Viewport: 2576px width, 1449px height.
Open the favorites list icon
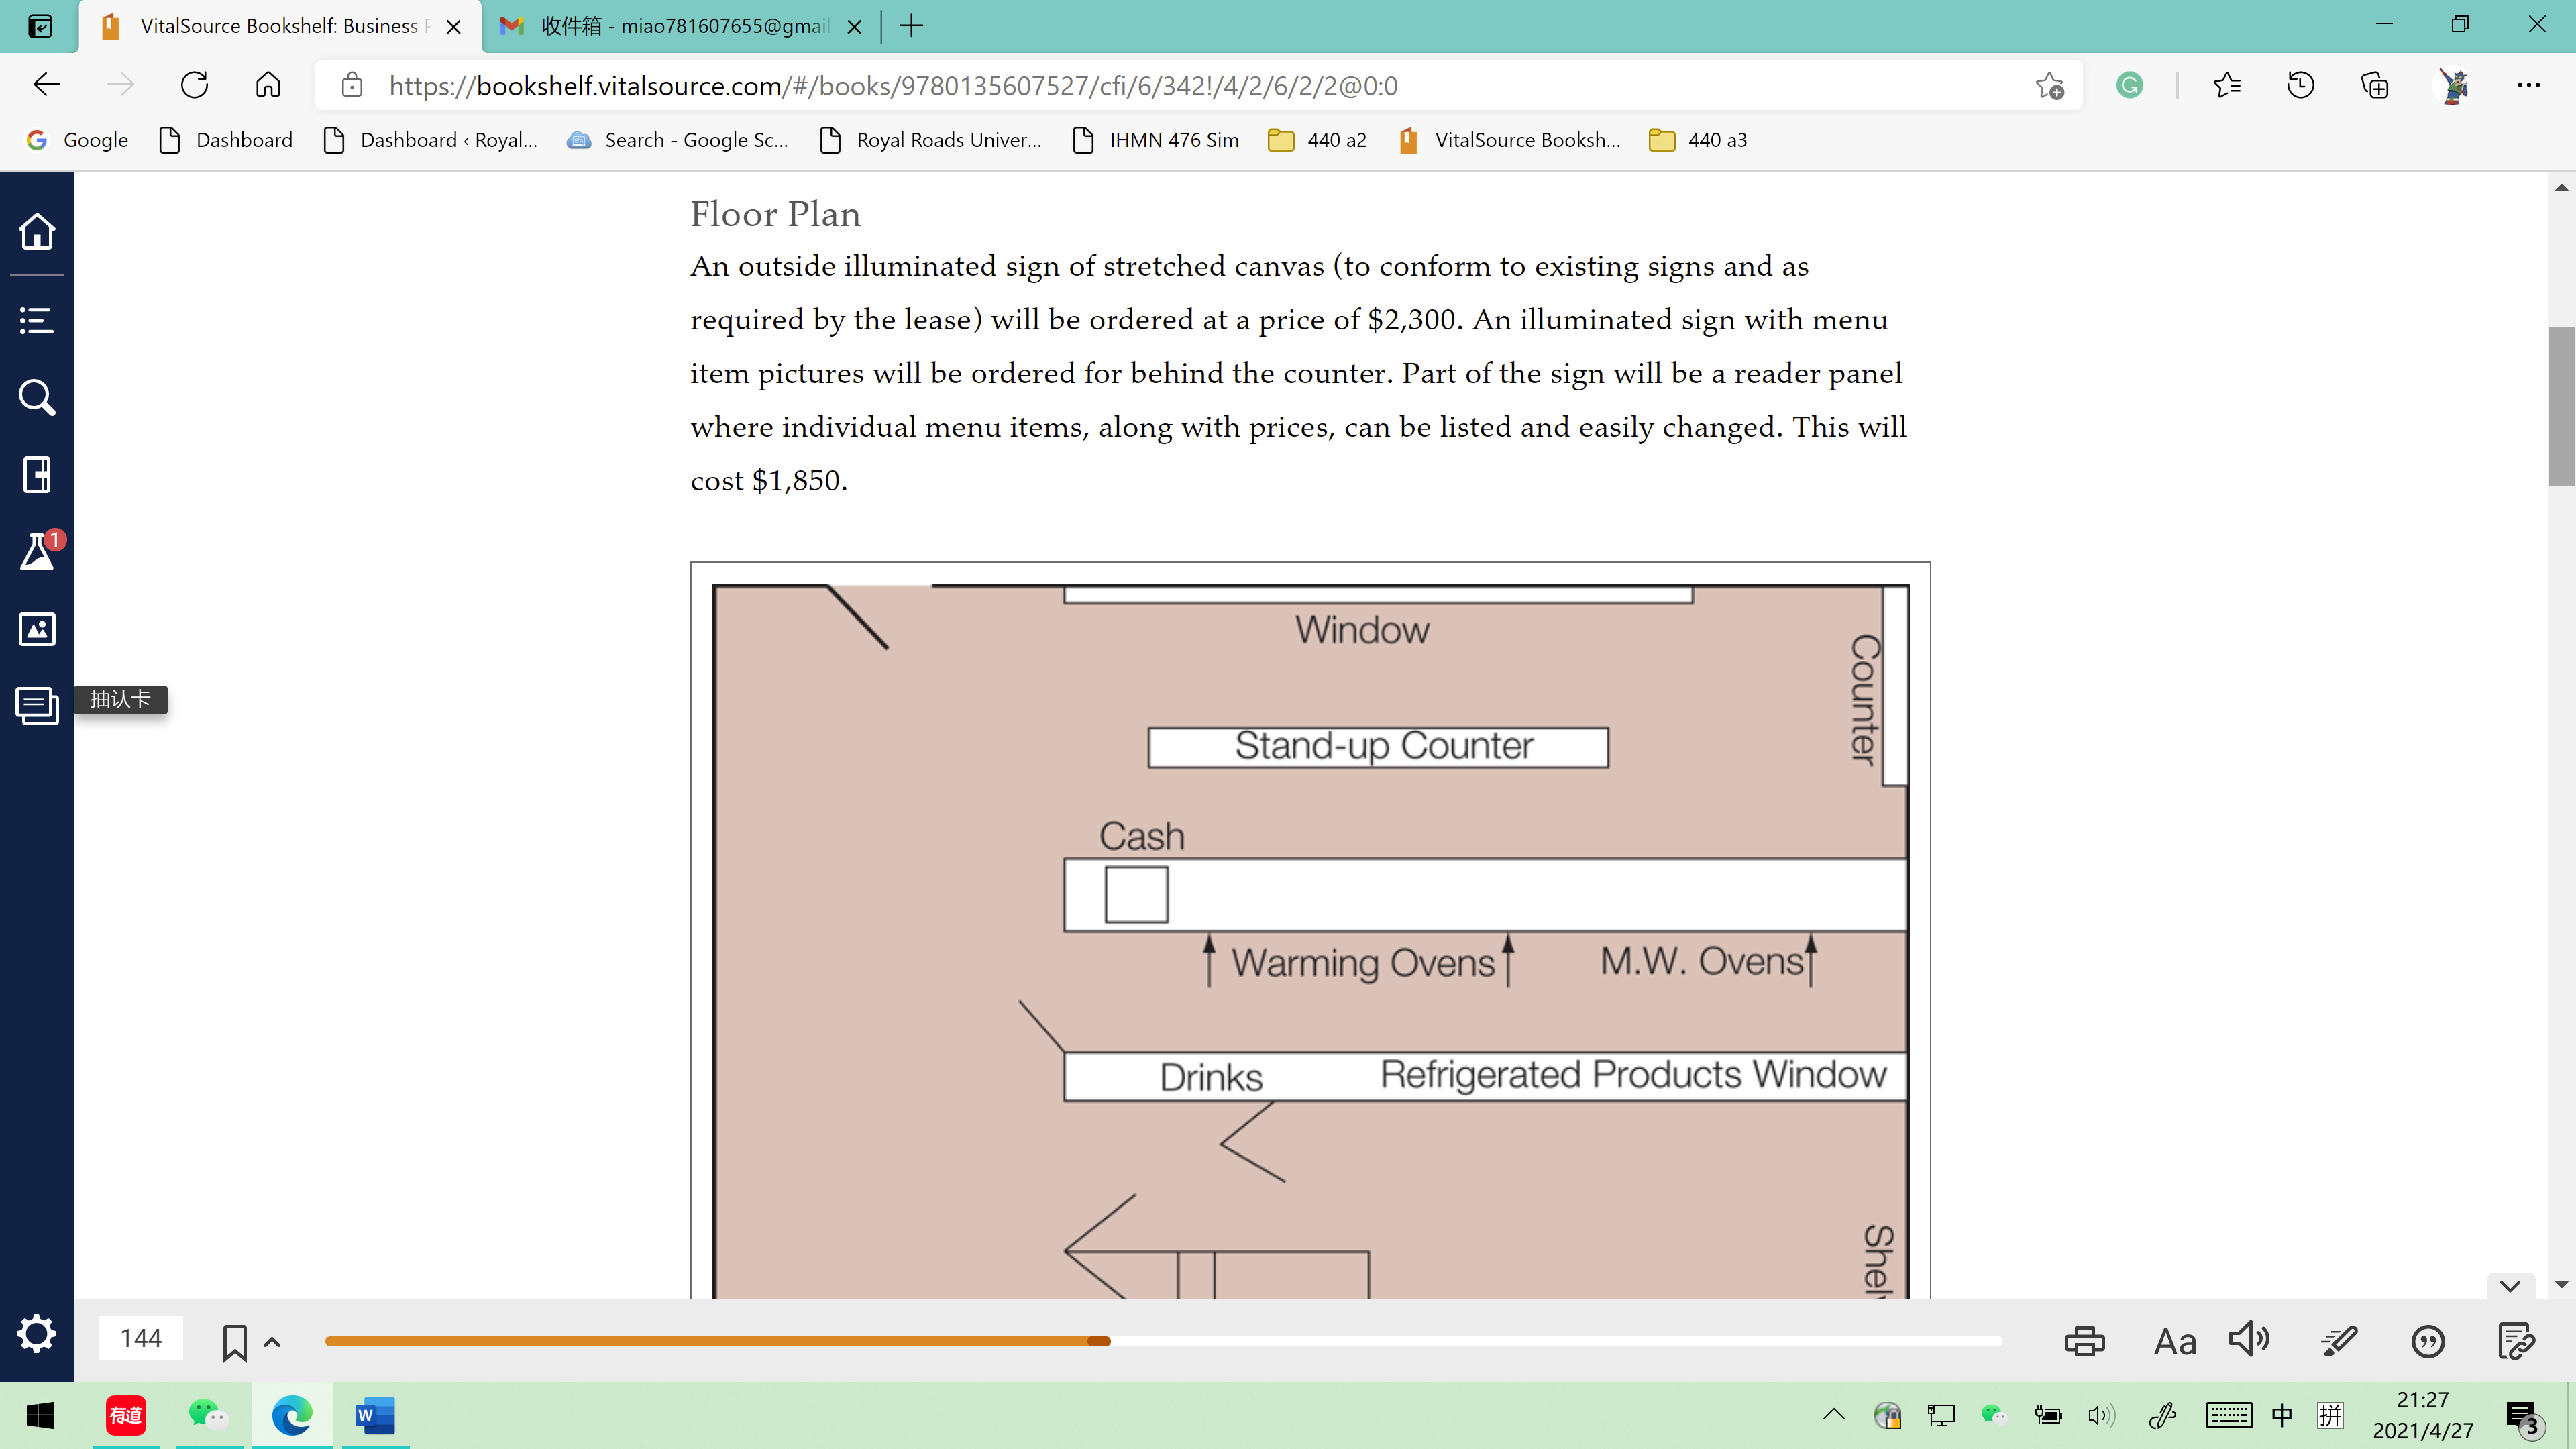tap(2227, 86)
